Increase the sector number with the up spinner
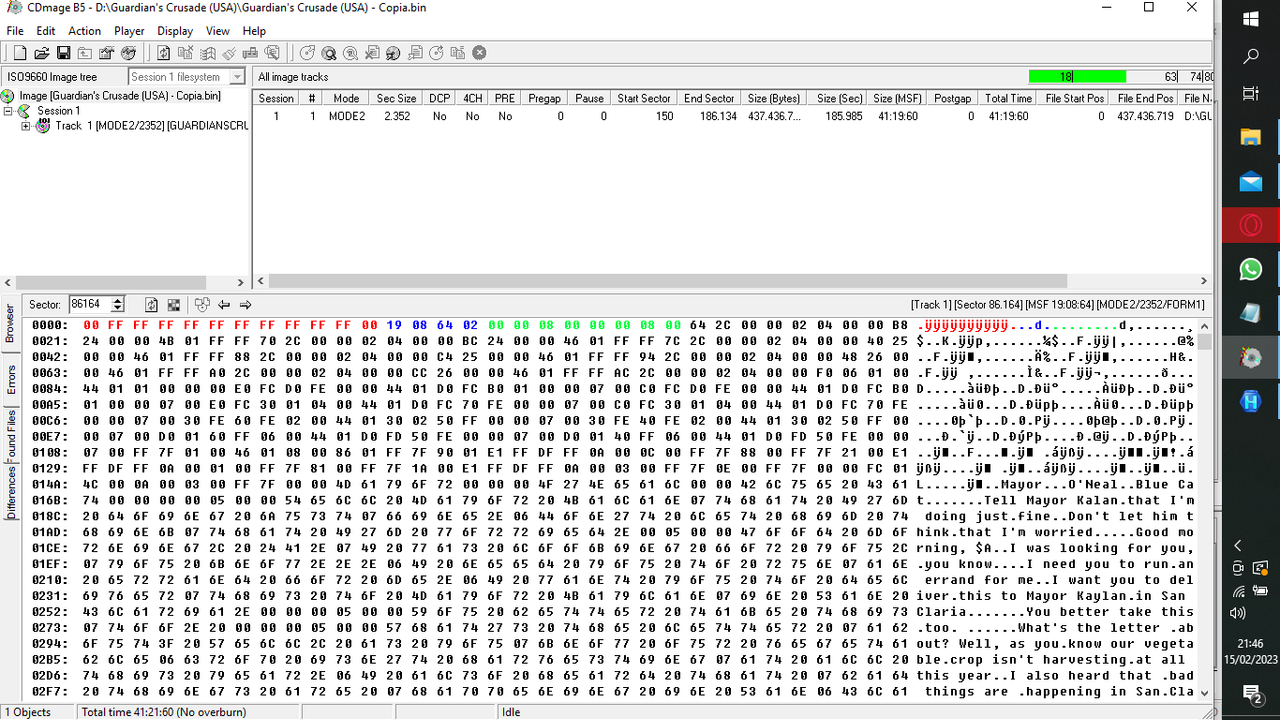 coord(118,300)
